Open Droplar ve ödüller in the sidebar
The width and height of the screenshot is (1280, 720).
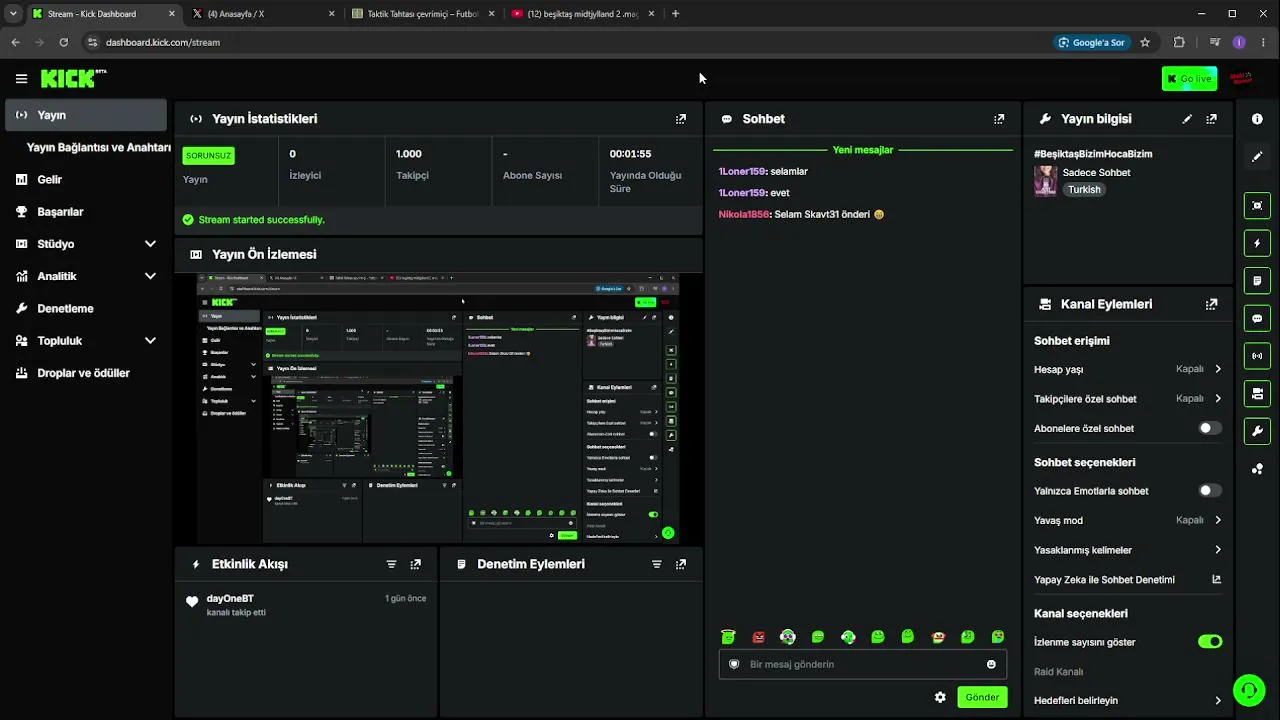tap(86, 373)
